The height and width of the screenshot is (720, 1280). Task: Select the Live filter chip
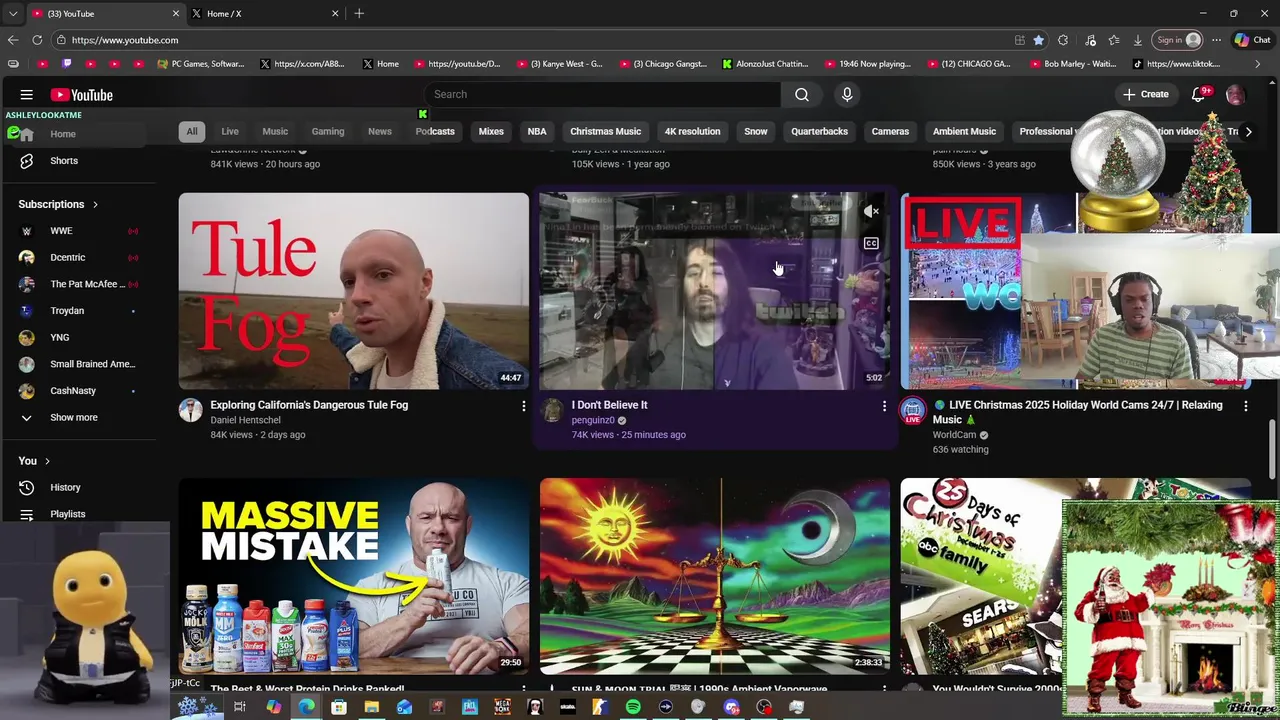click(230, 131)
